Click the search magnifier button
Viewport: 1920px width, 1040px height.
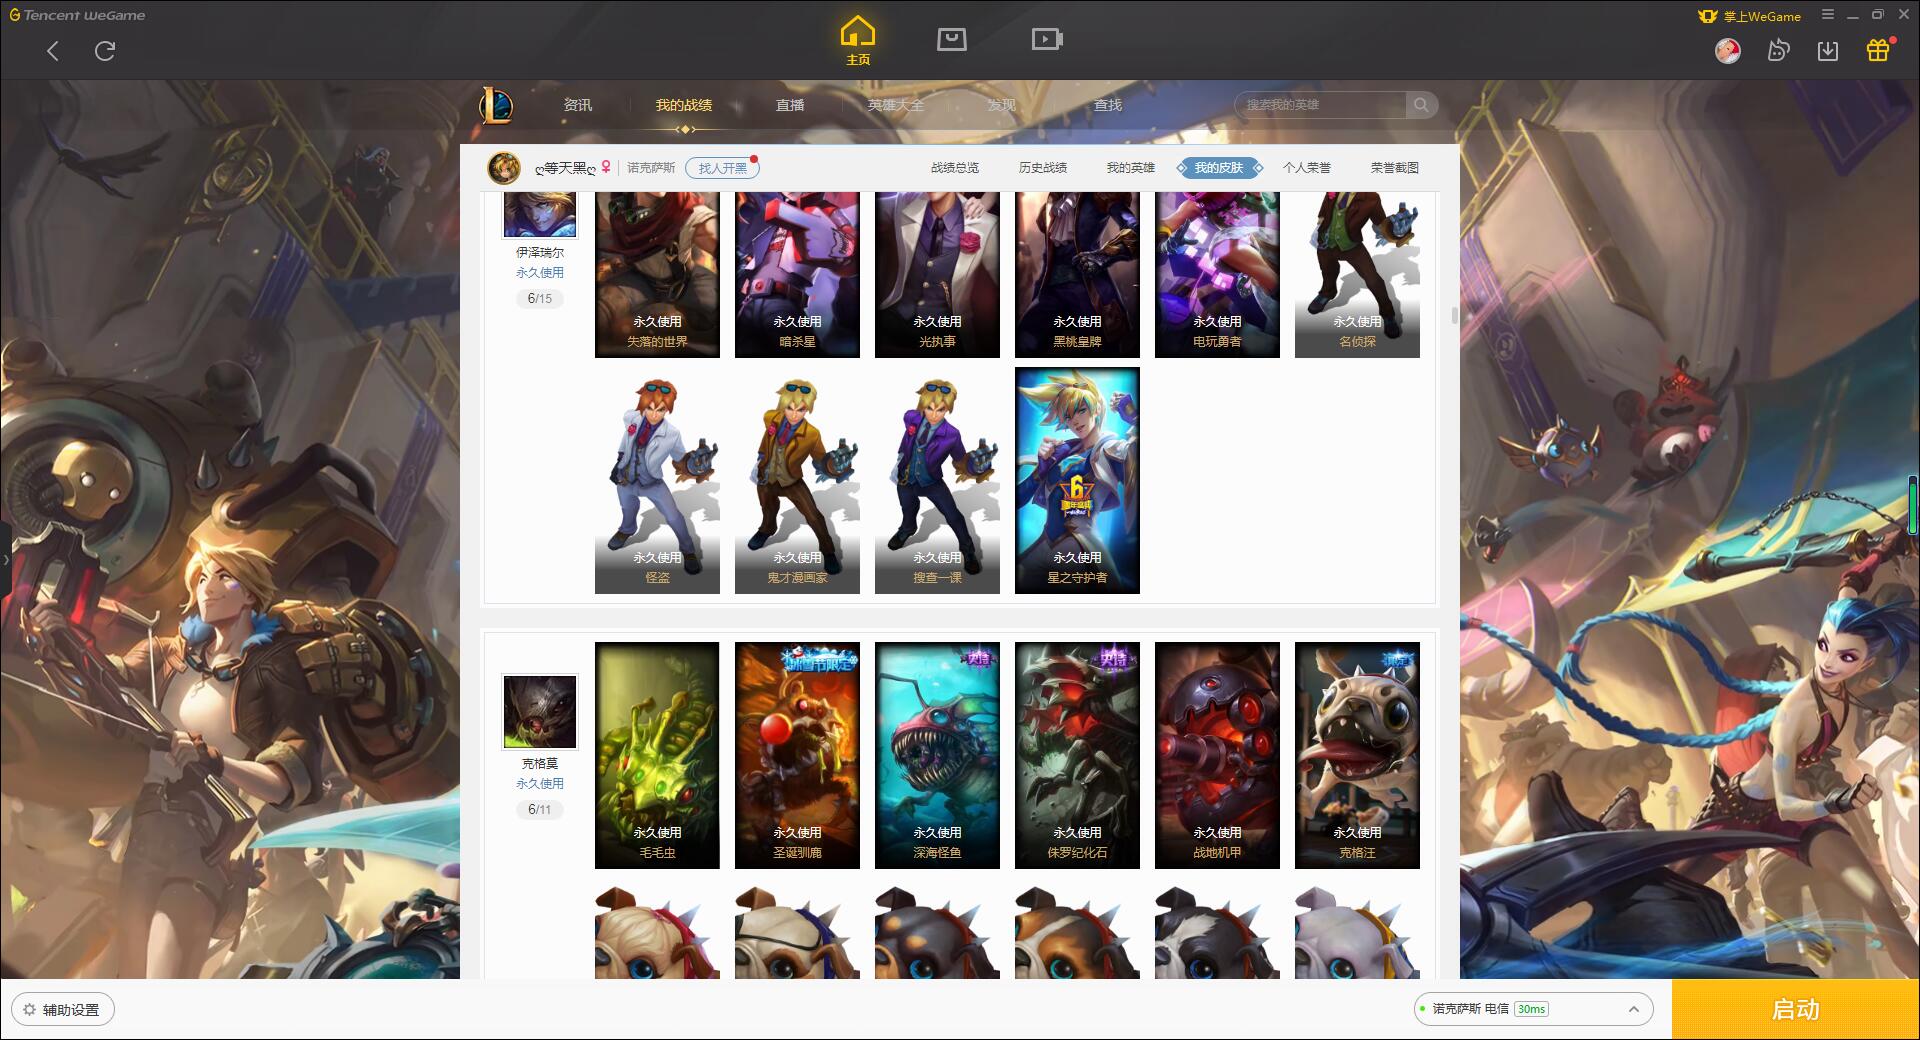click(1420, 105)
